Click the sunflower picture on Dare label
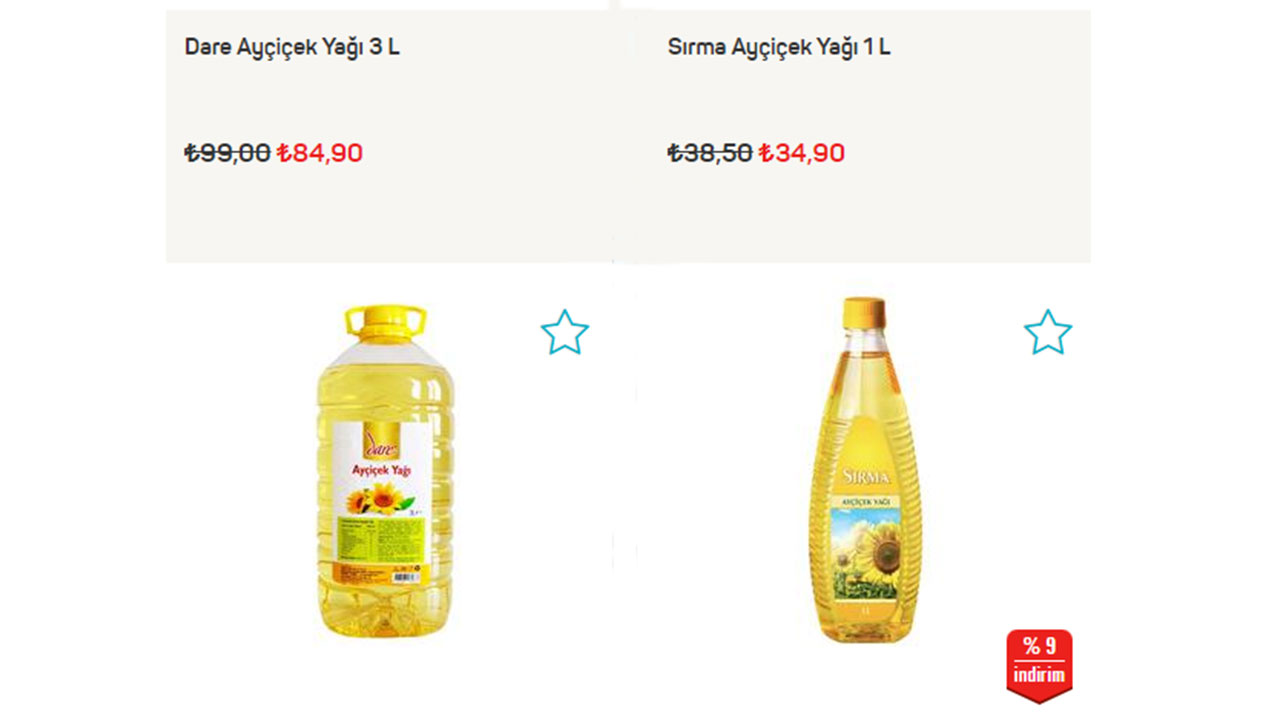Image resolution: width=1280 pixels, height=720 pixels. tap(374, 497)
